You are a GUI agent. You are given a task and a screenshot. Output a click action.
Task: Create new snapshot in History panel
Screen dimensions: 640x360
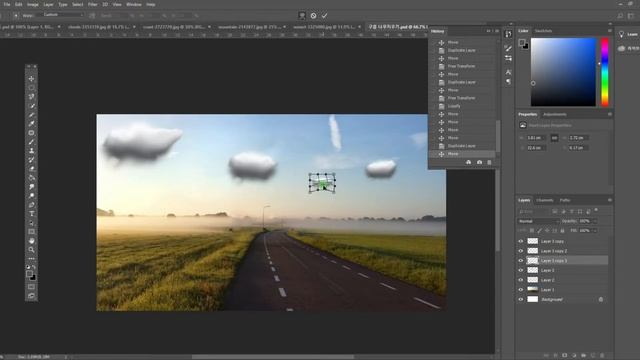tap(479, 162)
